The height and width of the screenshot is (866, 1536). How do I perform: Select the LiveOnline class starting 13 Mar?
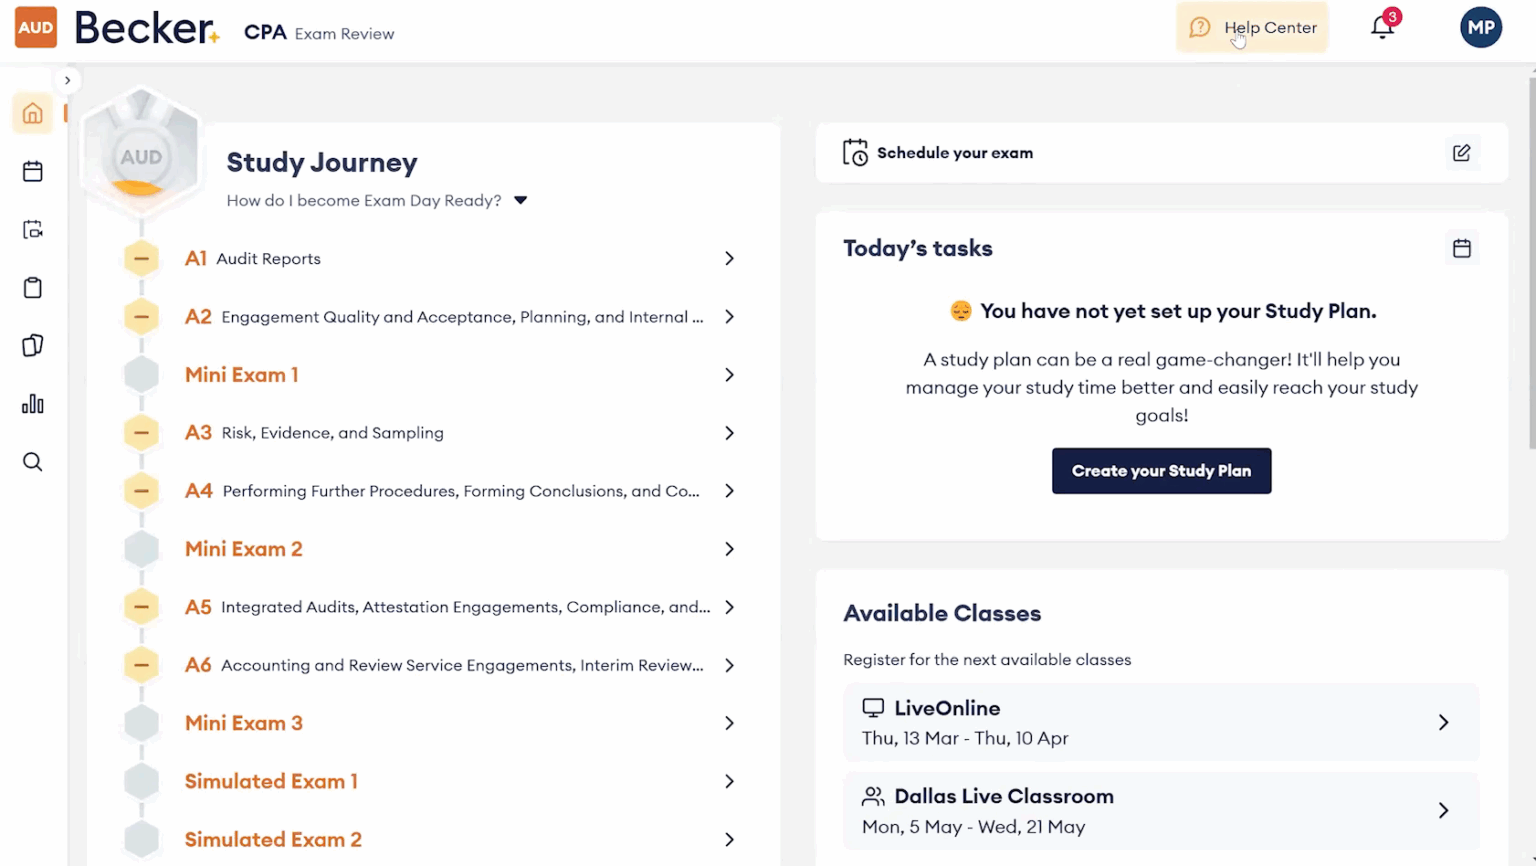[x=1160, y=722]
